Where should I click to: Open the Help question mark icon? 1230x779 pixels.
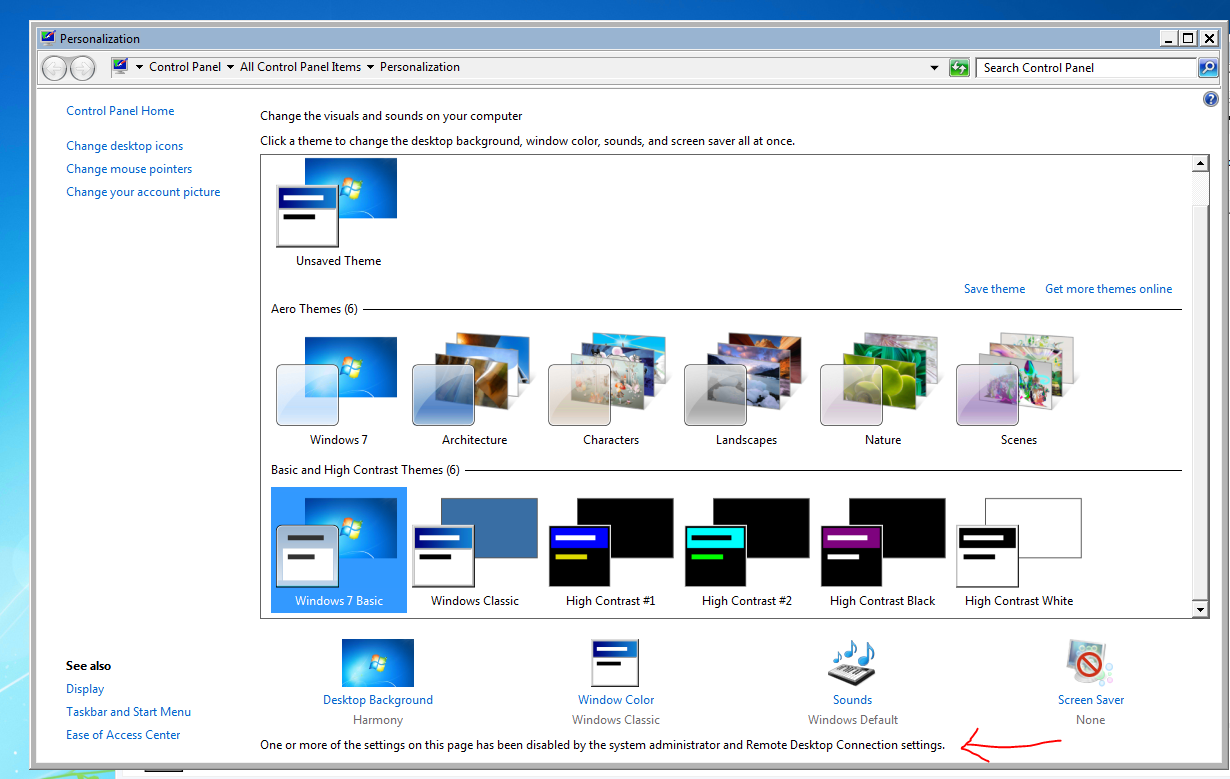tap(1211, 100)
